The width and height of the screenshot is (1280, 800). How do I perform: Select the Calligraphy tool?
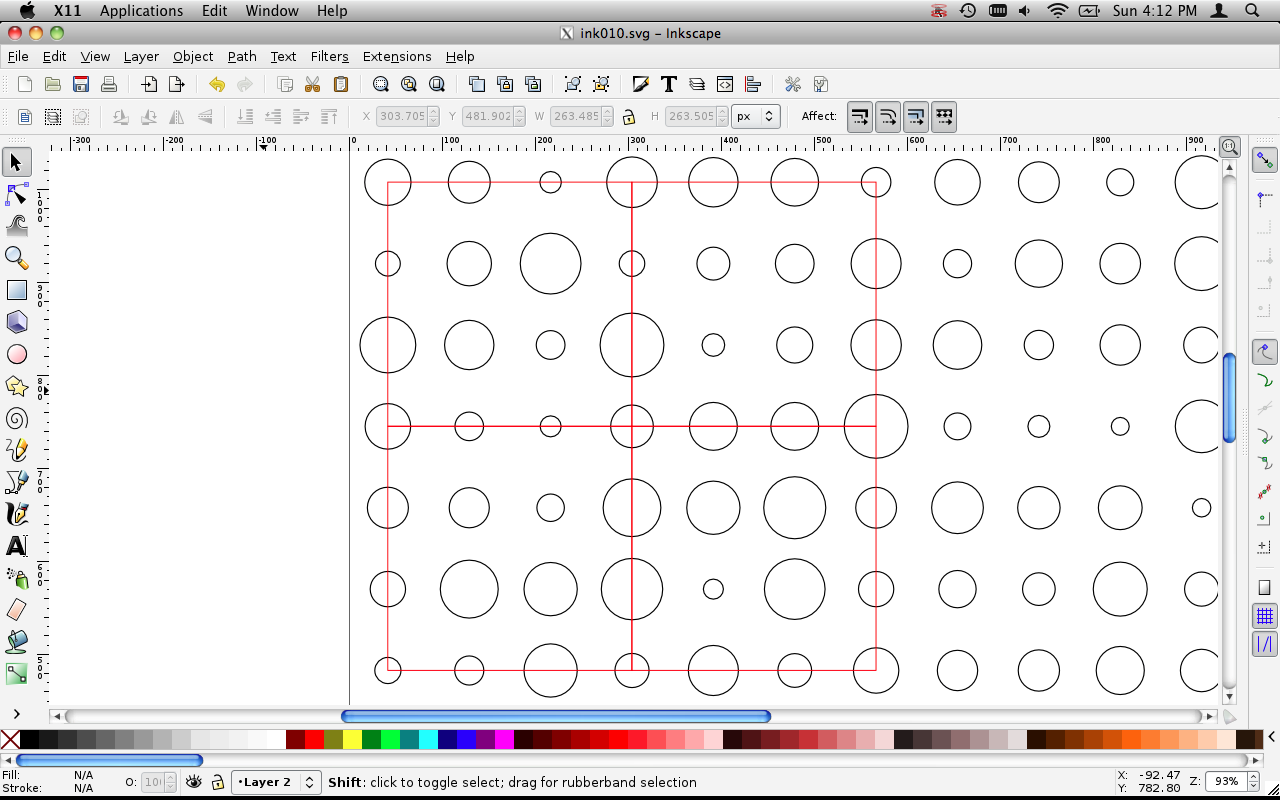pos(17,514)
